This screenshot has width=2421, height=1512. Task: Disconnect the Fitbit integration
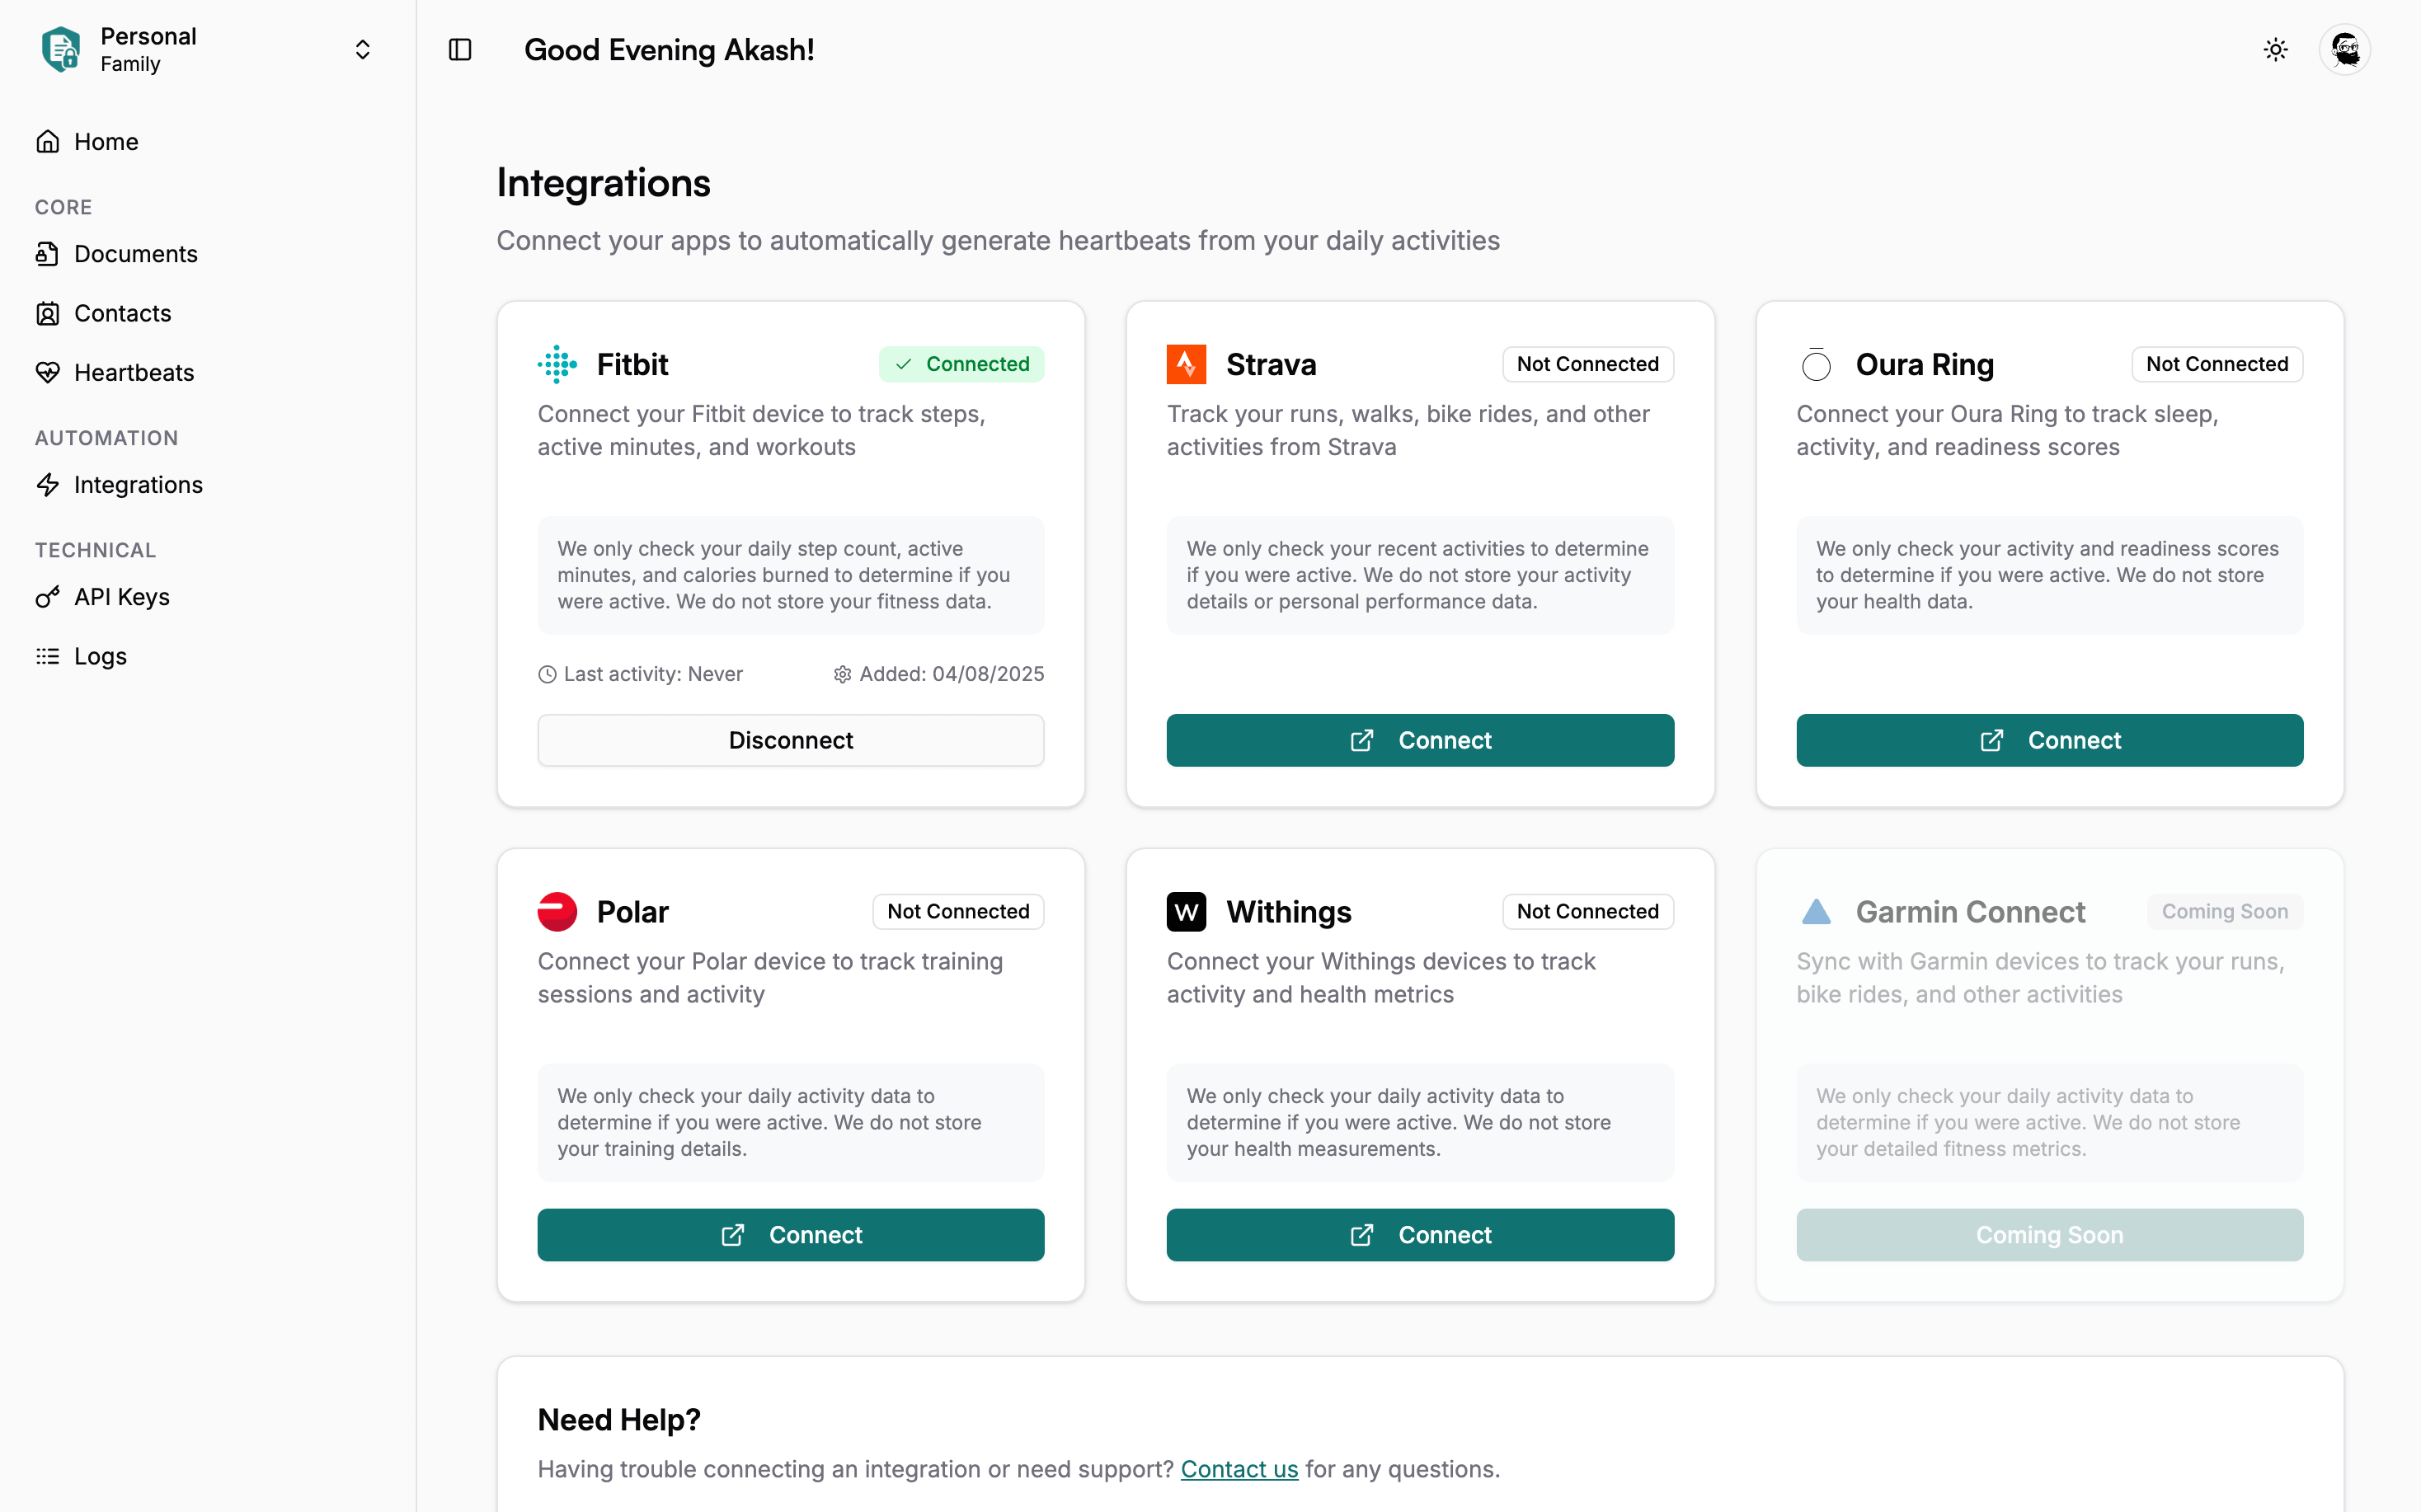(790, 740)
